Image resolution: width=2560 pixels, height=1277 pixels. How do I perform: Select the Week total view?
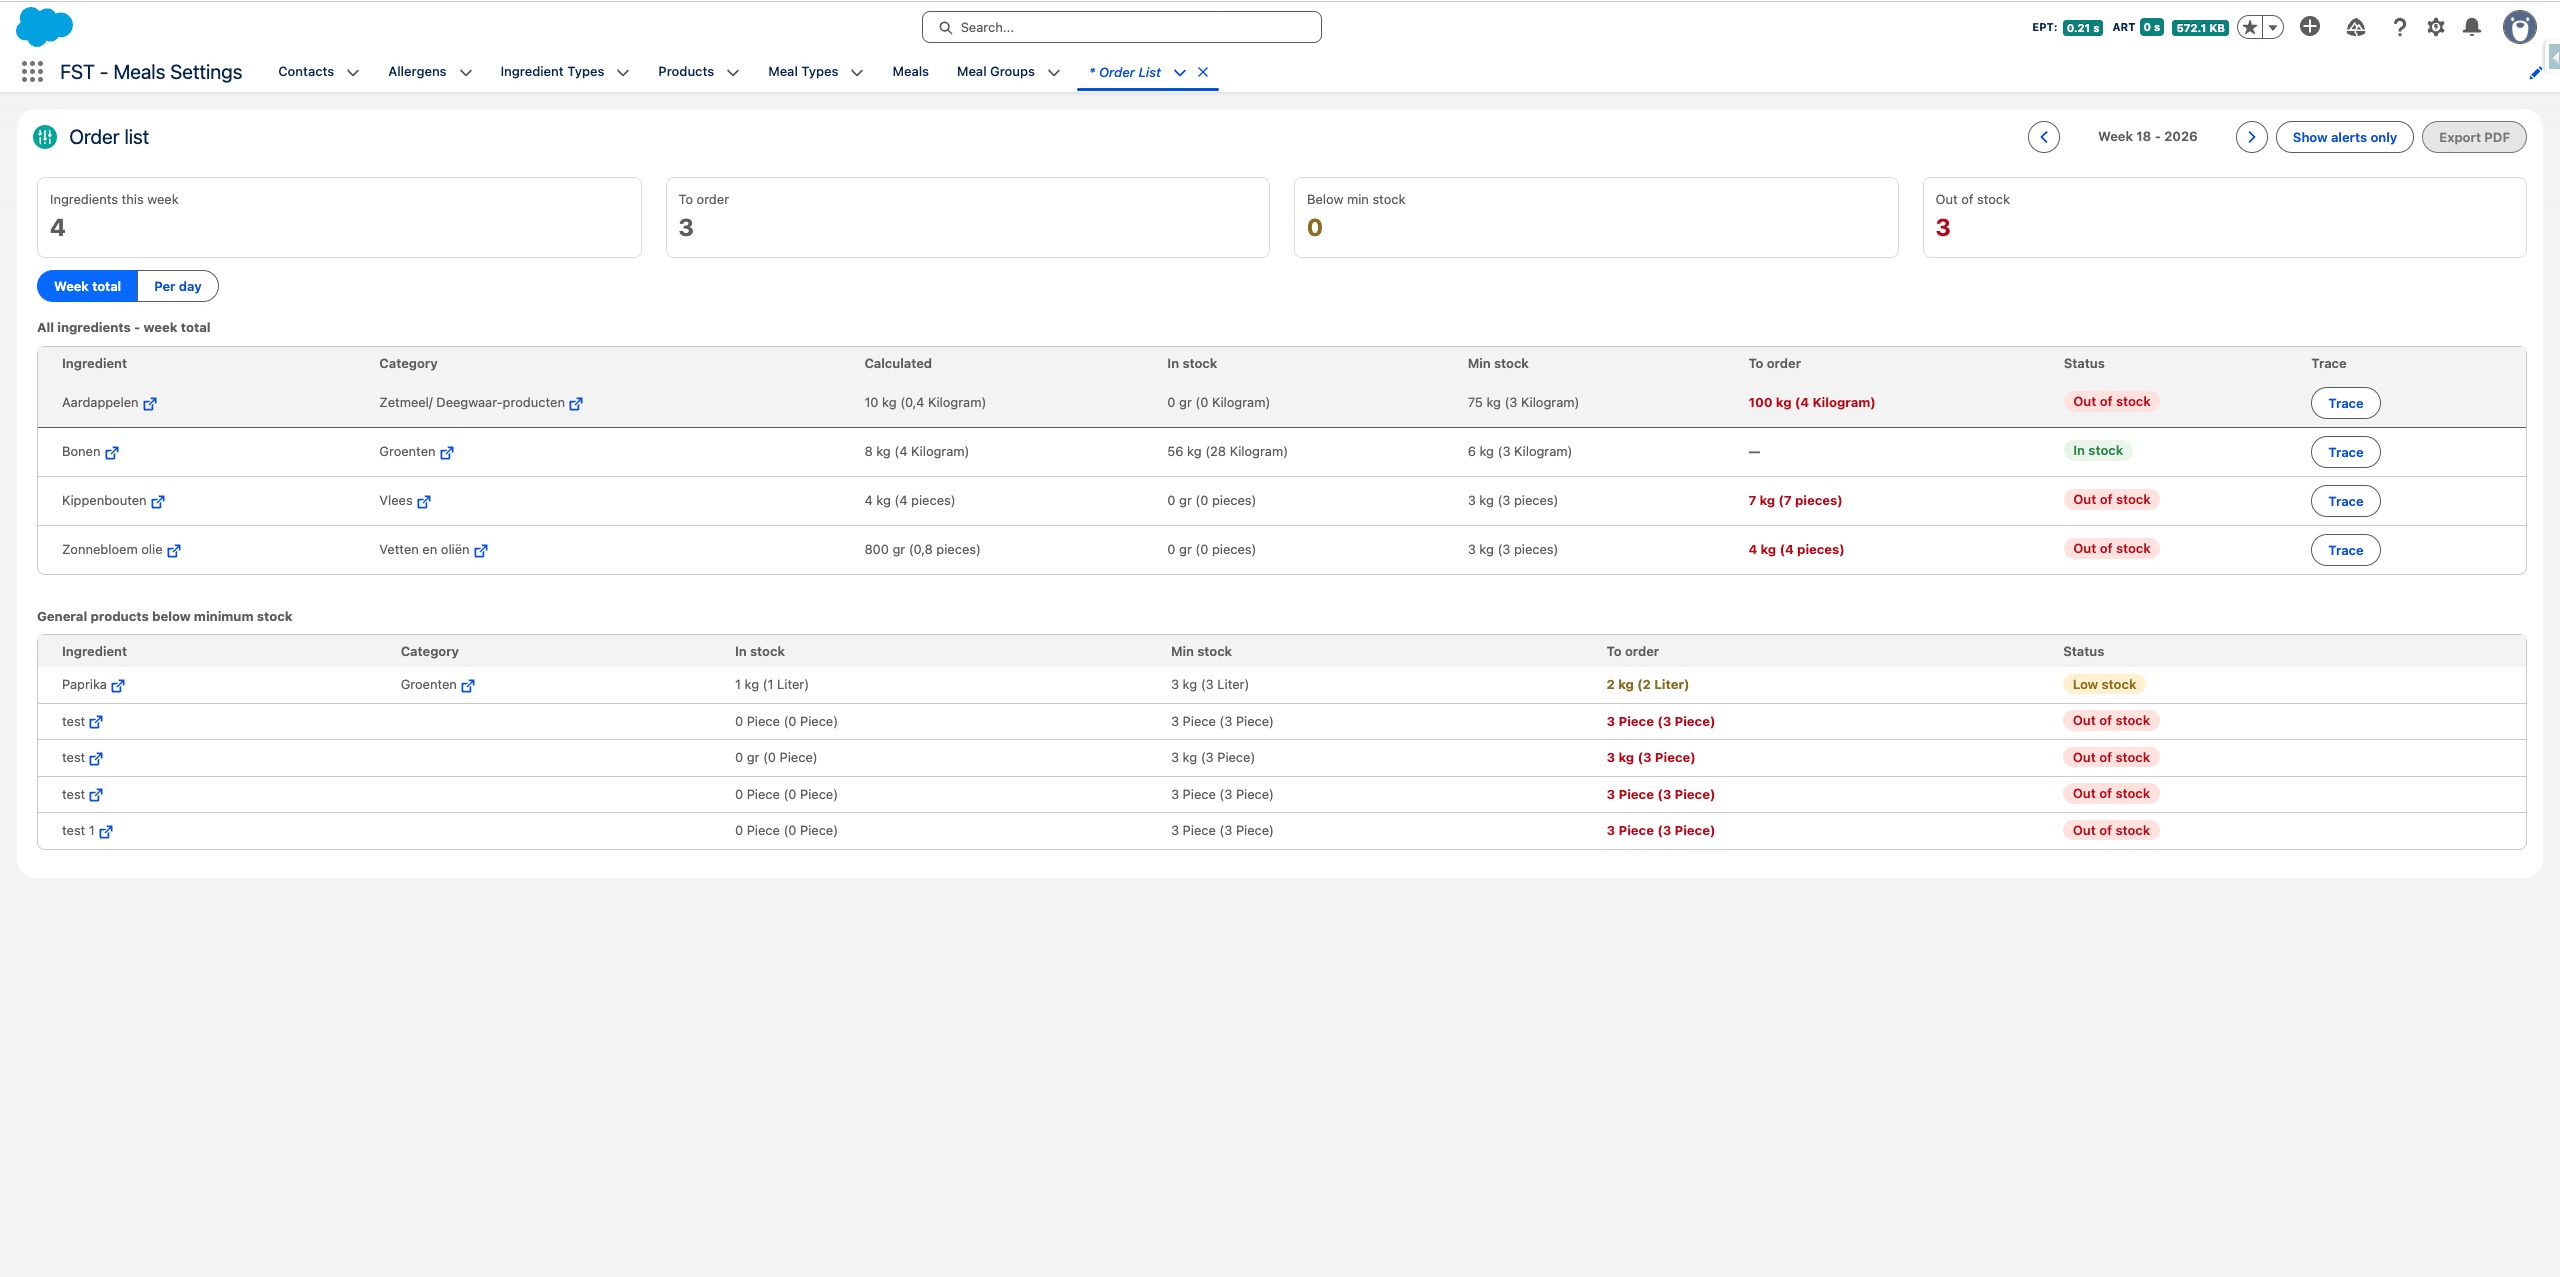coord(87,286)
